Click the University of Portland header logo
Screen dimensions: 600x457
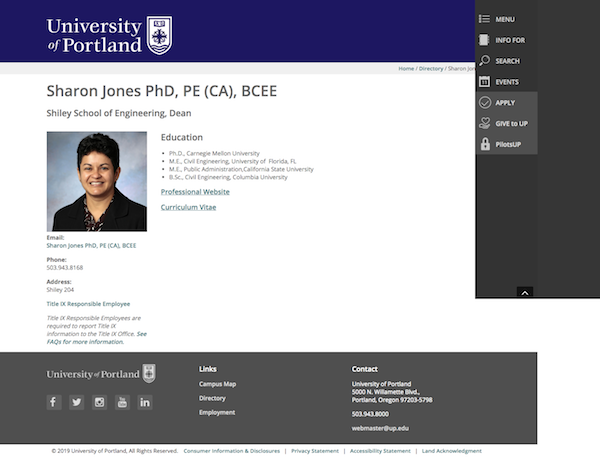[109, 35]
